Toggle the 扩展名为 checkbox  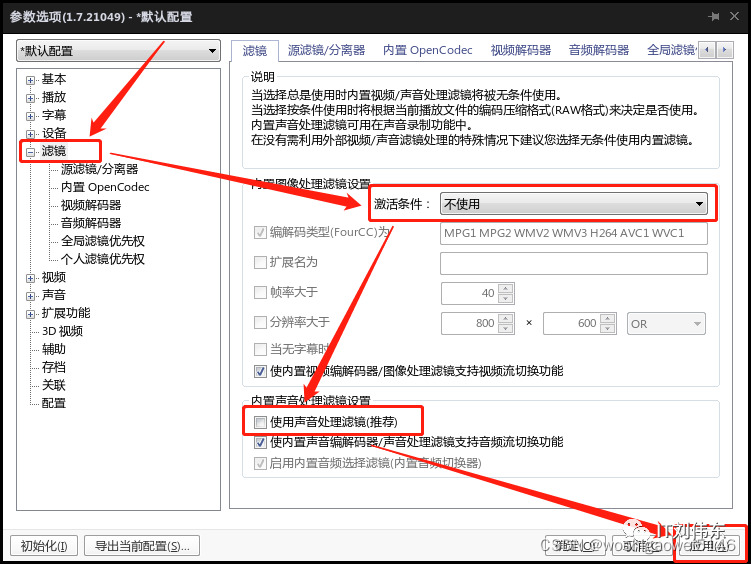[260, 262]
